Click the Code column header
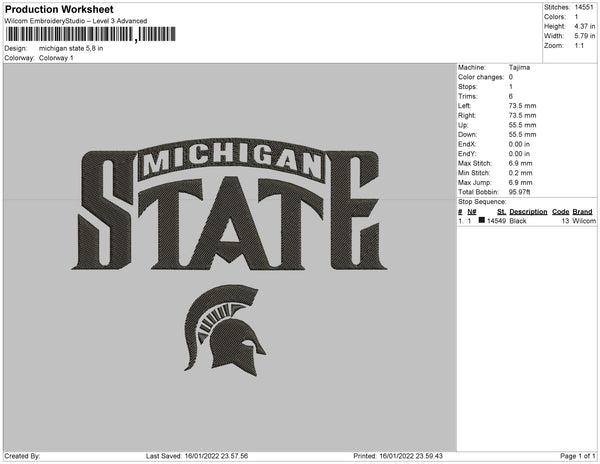 point(561,212)
